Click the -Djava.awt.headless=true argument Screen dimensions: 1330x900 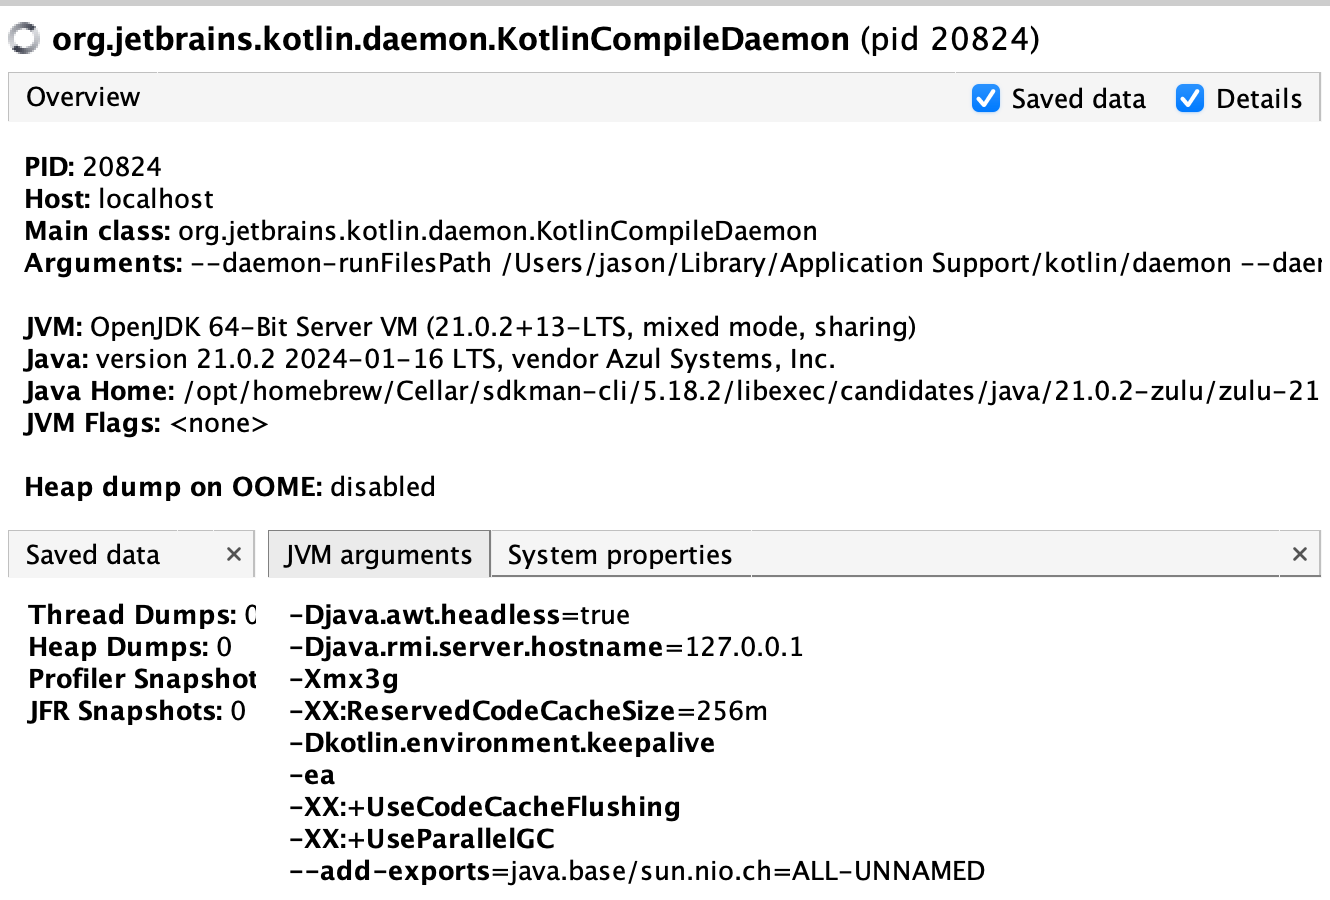[x=460, y=615]
